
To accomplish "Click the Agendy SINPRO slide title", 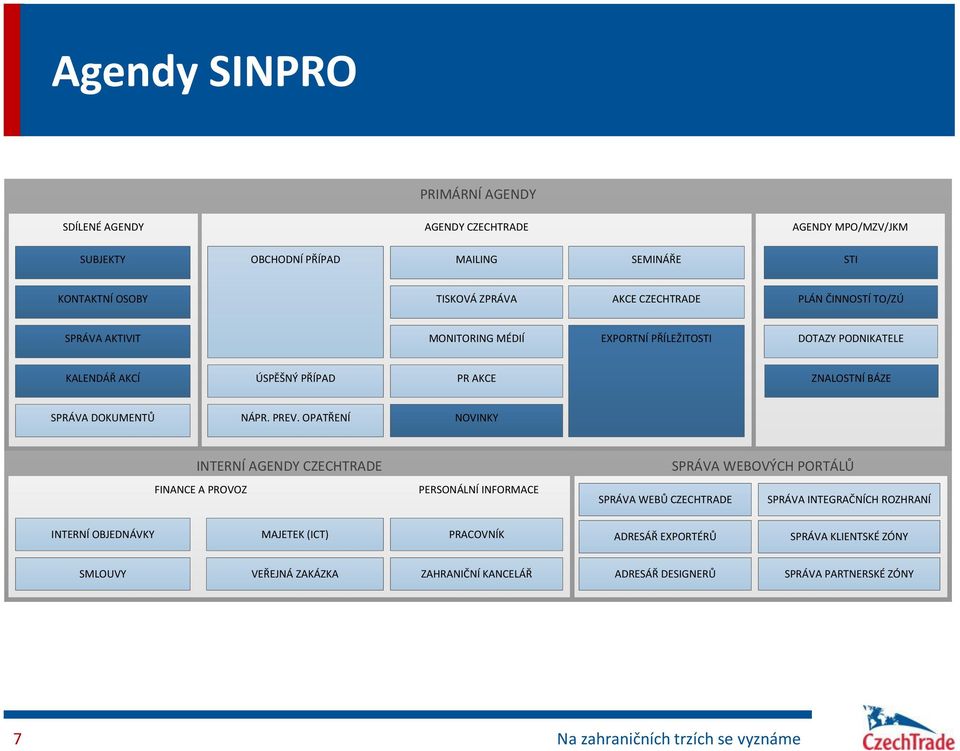I will [204, 72].
